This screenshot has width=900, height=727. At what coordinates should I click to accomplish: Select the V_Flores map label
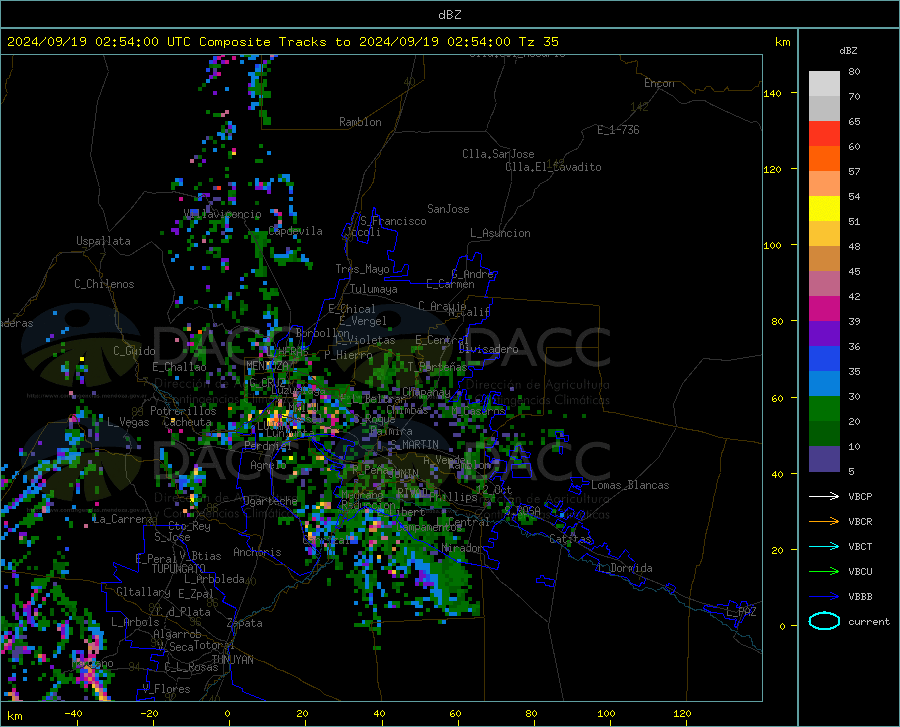[166, 689]
